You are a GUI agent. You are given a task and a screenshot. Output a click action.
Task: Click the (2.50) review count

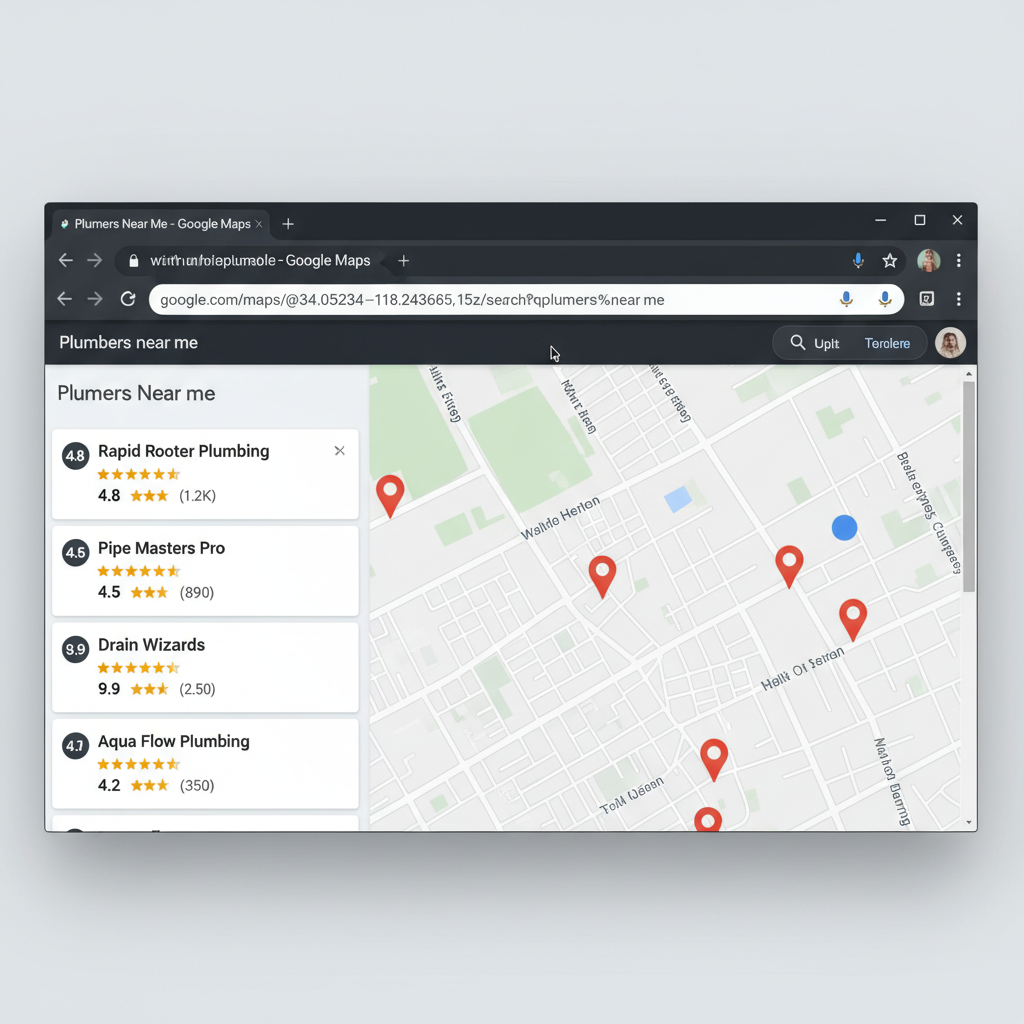coord(197,689)
